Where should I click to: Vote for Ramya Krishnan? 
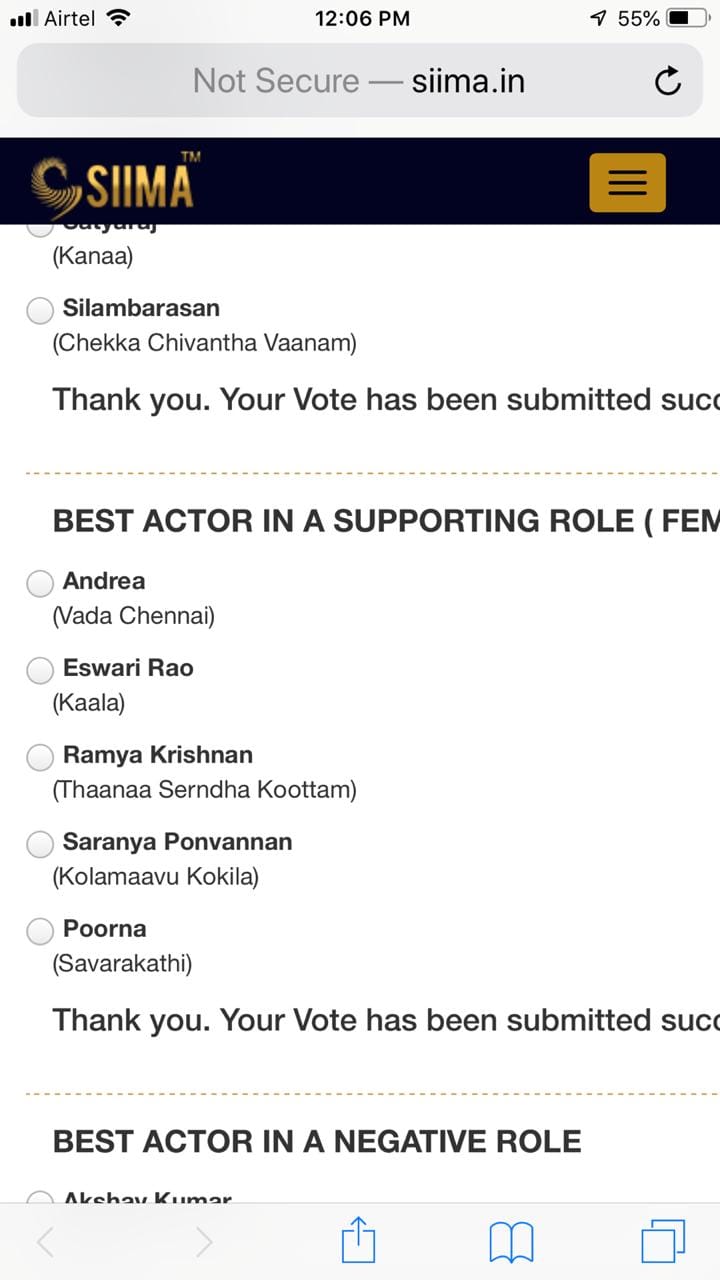point(40,758)
